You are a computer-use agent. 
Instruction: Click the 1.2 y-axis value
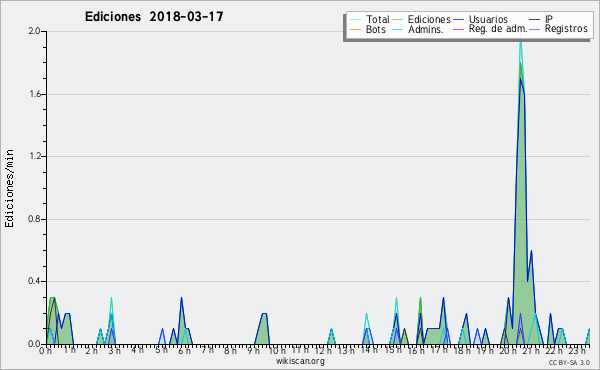(x=34, y=156)
